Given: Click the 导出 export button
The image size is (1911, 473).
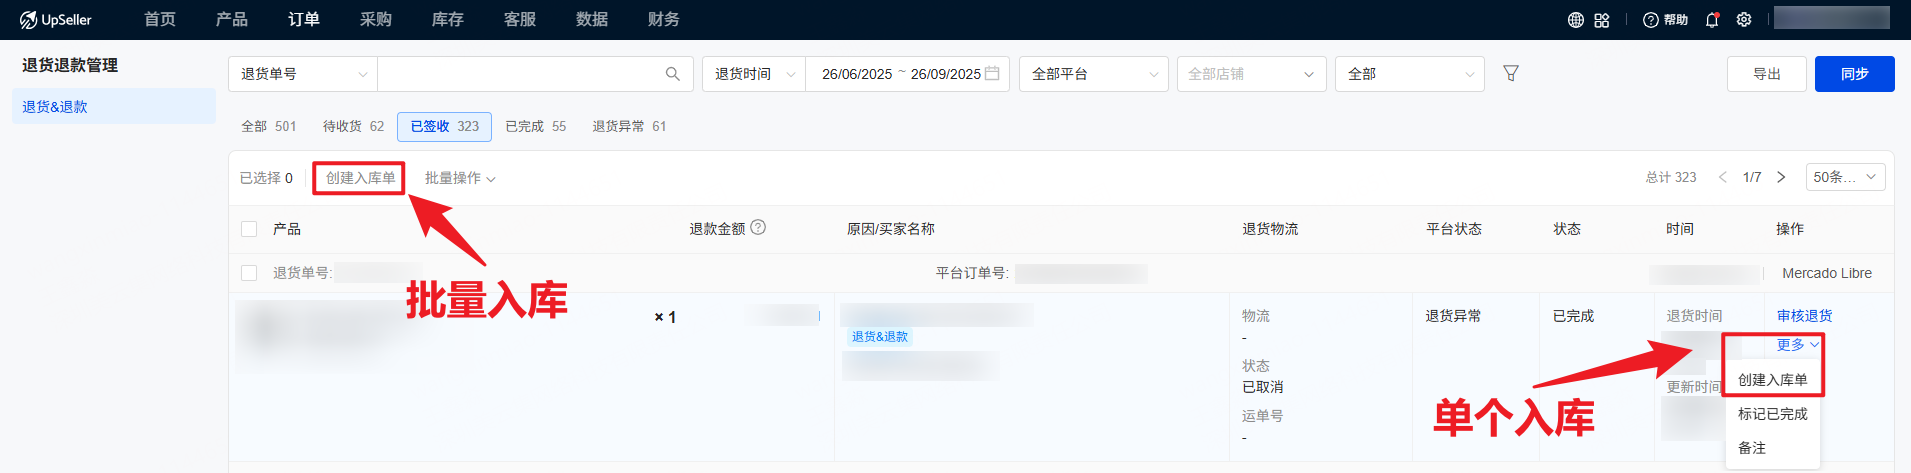Looking at the screenshot, I should (x=1766, y=74).
